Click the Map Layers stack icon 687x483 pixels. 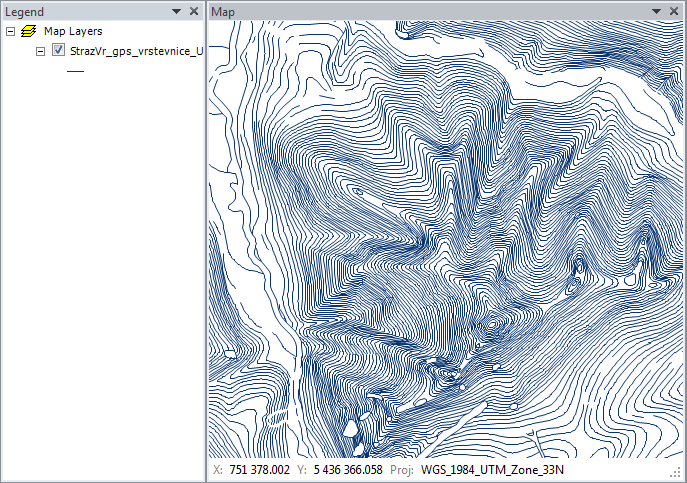point(29,31)
